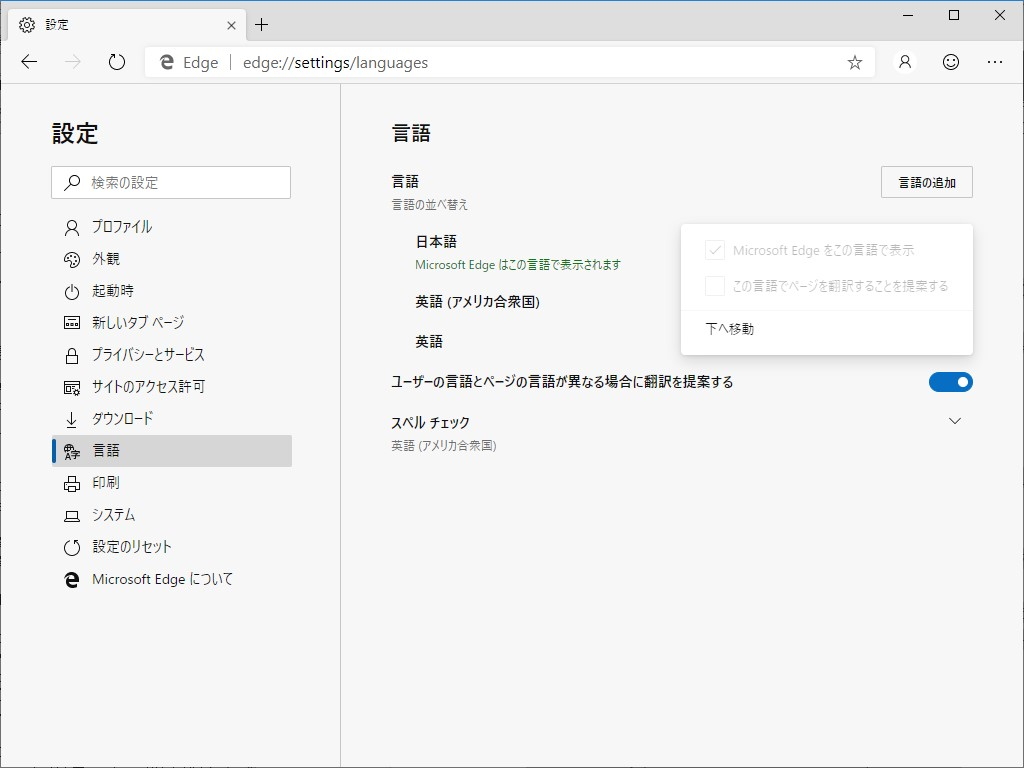Open Microsoft Edge について page
The width and height of the screenshot is (1024, 768).
(x=160, y=579)
